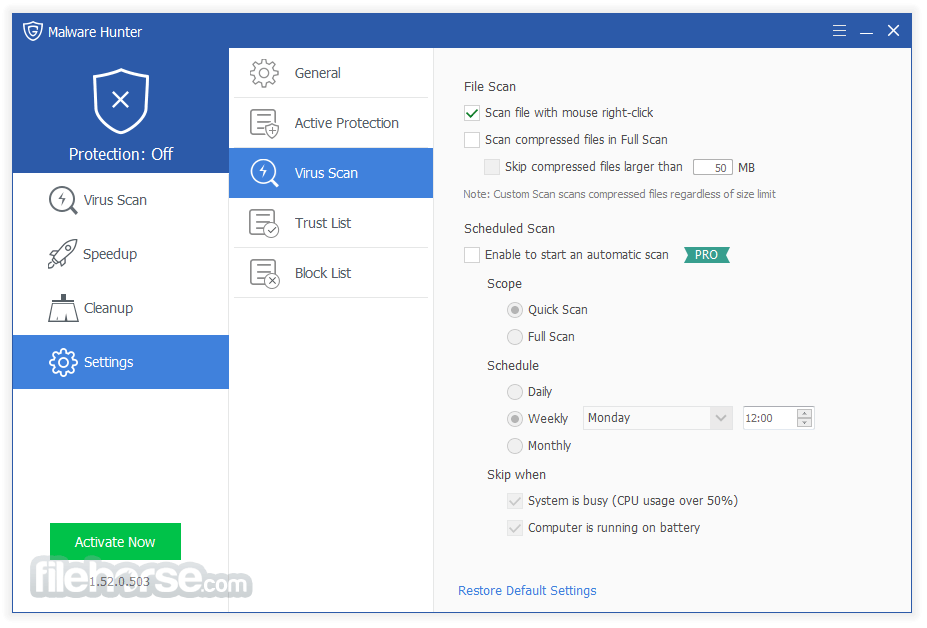Viewport: 927px width, 628px height.
Task: Click the General gear icon
Action: tap(264, 73)
